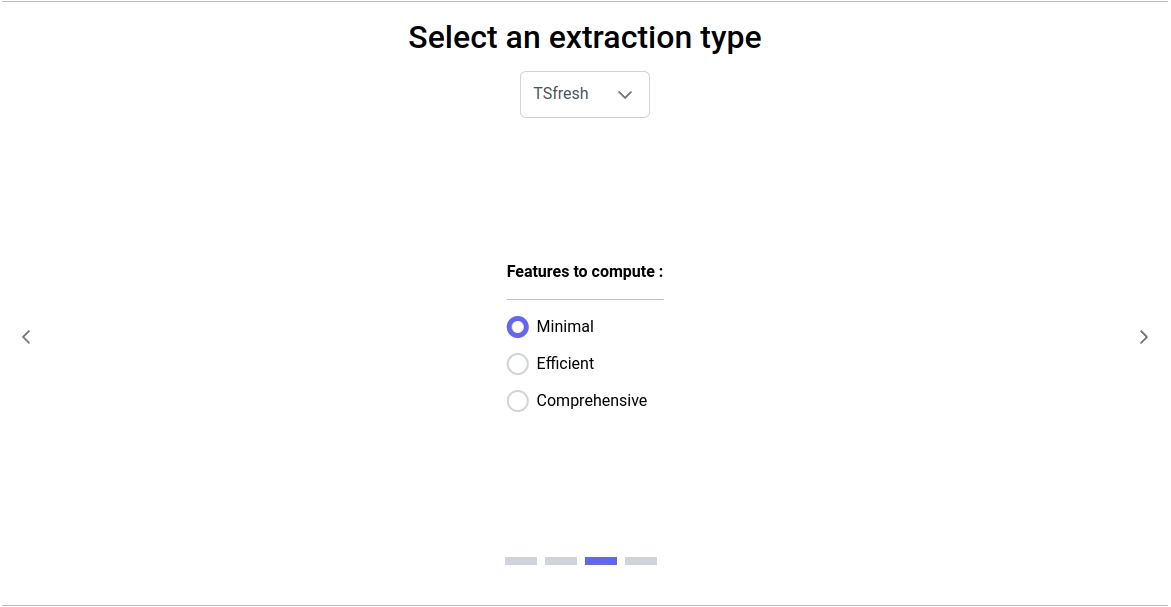Click the bottom horizontal rule below indicators
1171x607 pixels.
(x=585, y=605)
